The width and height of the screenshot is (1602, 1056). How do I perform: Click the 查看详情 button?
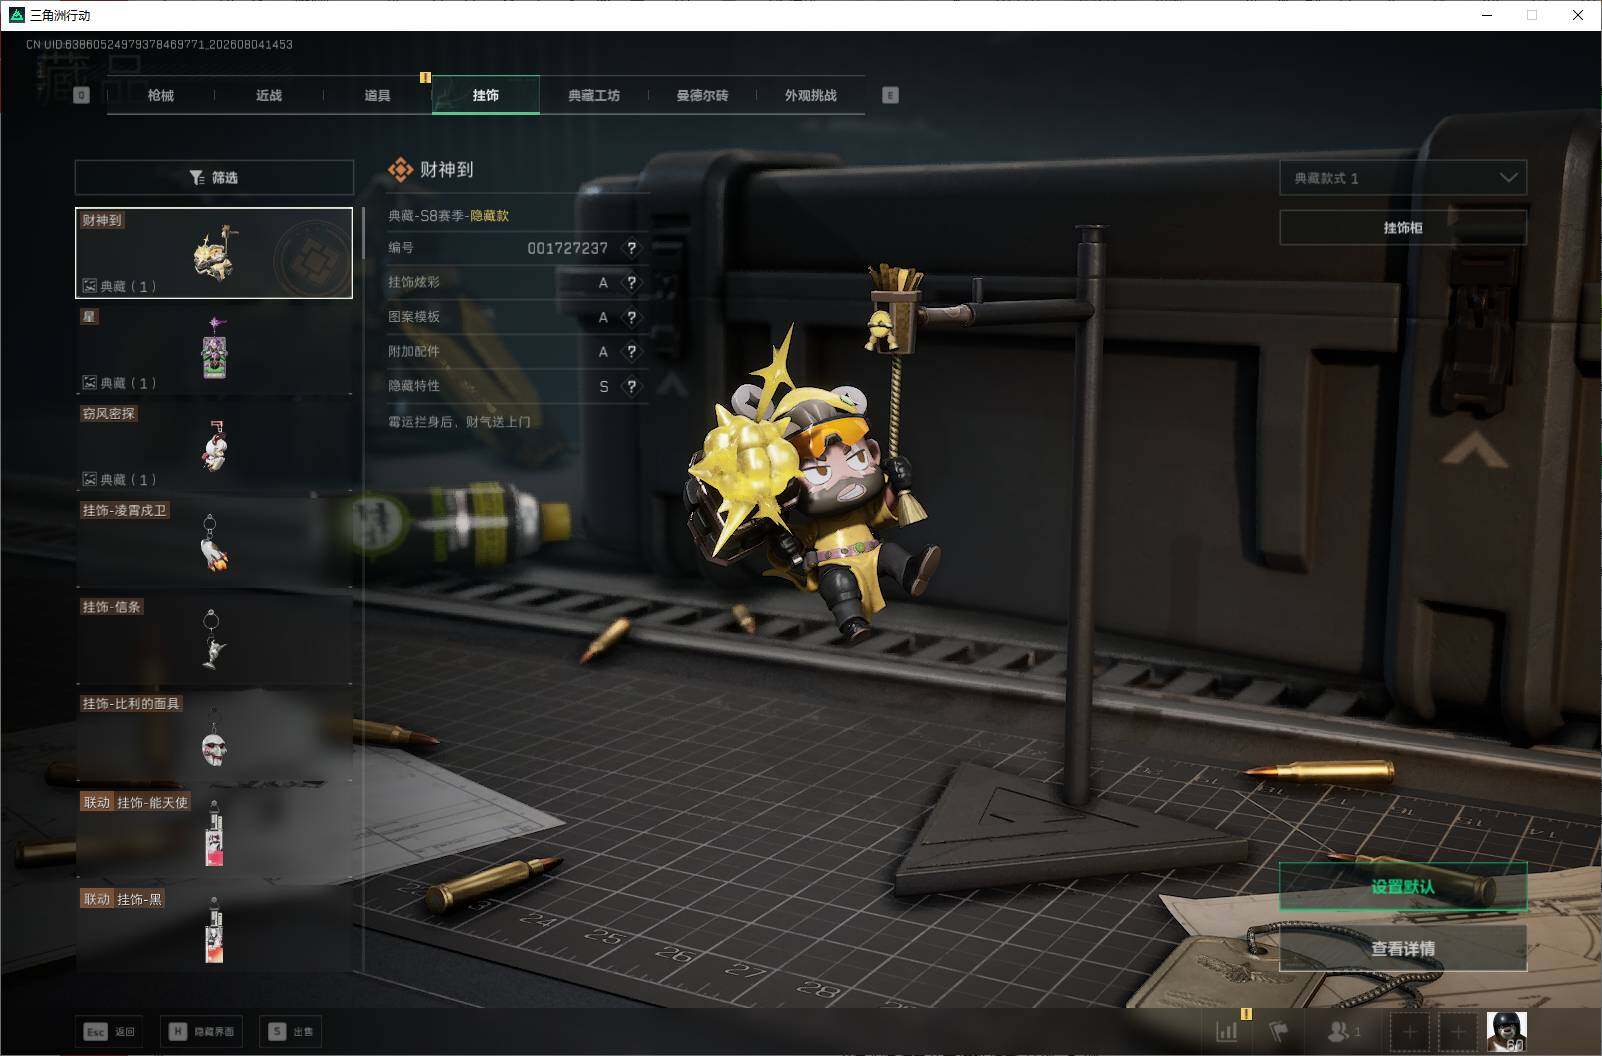point(1403,948)
